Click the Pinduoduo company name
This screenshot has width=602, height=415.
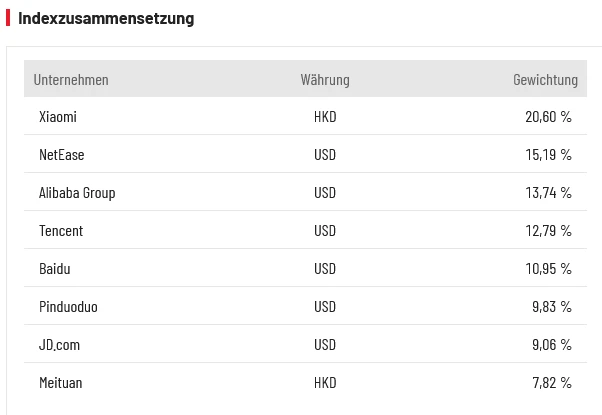pos(68,307)
